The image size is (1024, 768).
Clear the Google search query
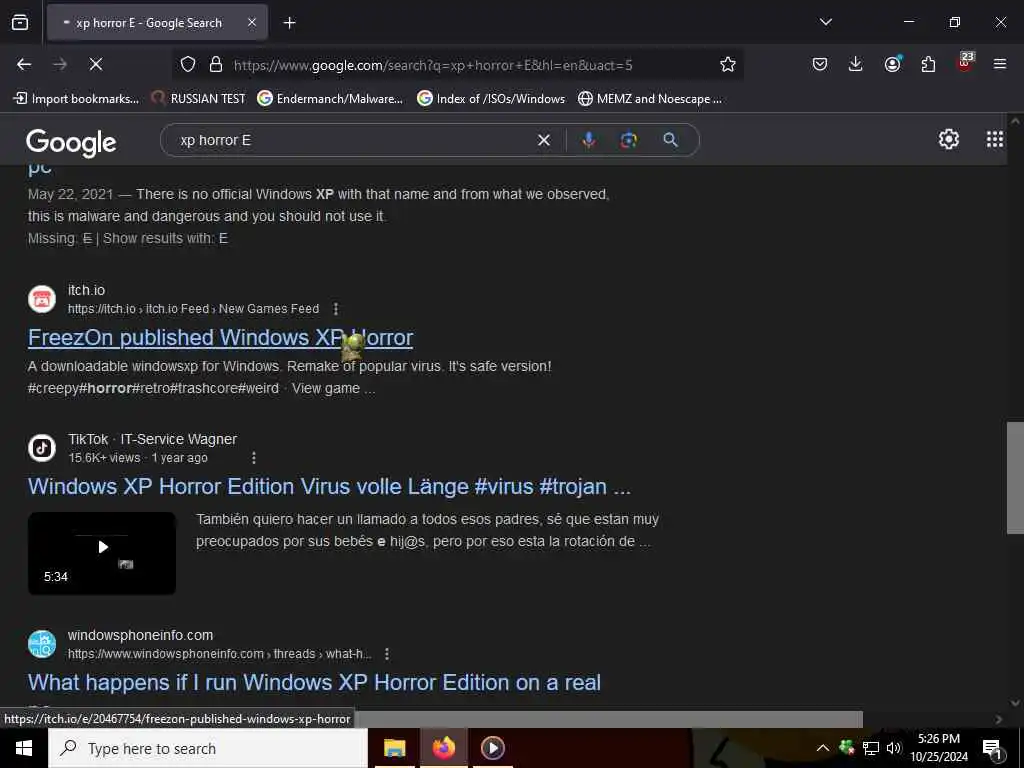543,140
